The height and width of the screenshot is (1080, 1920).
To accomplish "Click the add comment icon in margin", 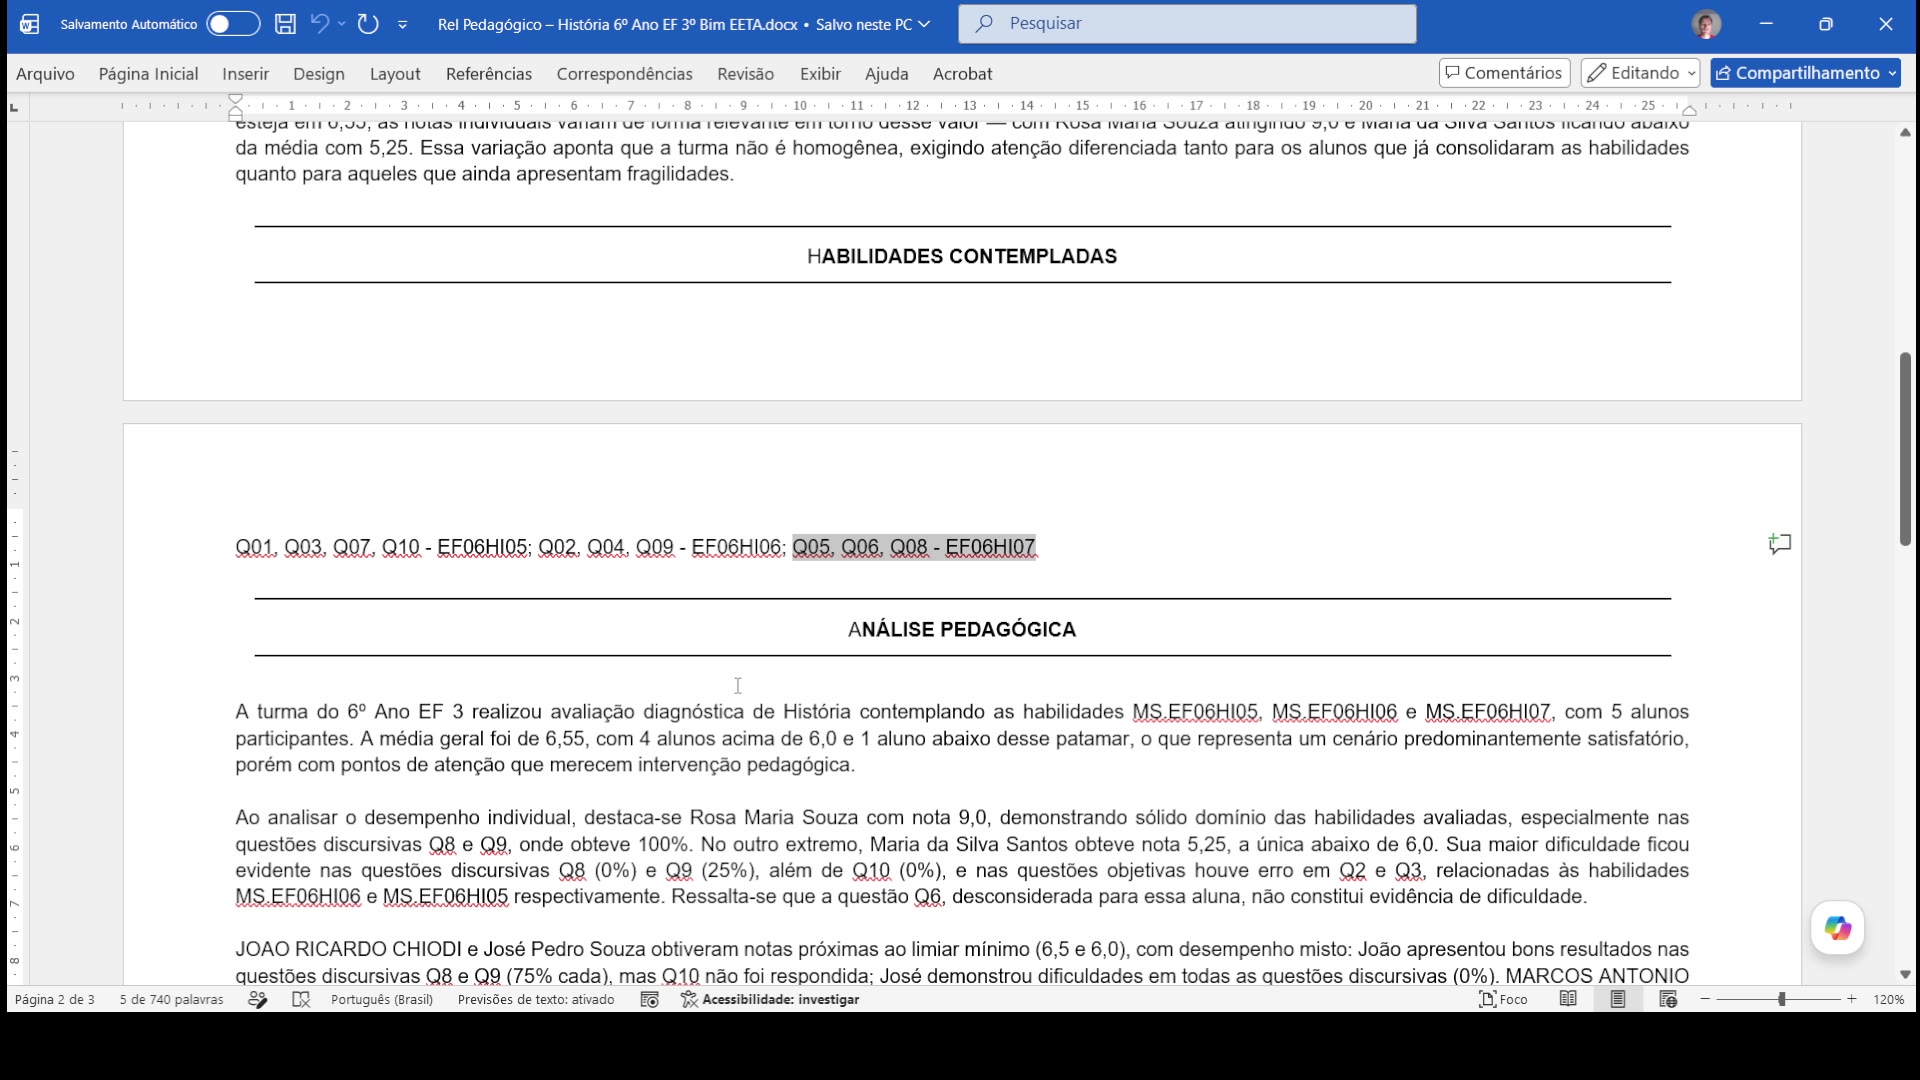I will (1779, 545).
